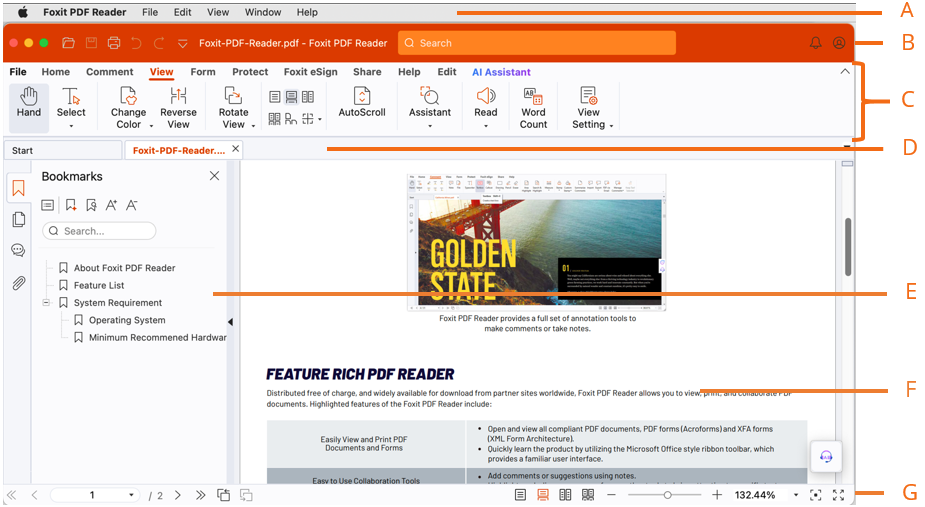Open the Protect ribbon tab
This screenshot has height=507, width=925.
click(x=250, y=72)
